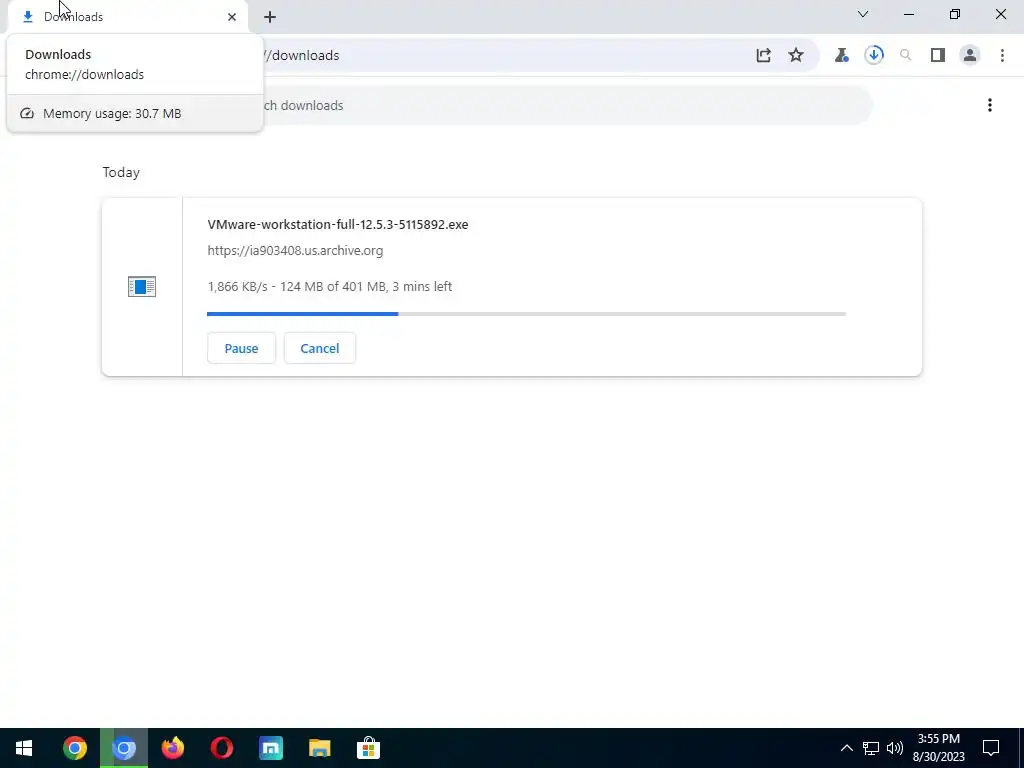Image resolution: width=1024 pixels, height=768 pixels.
Task: Open the Chrome three-dot menu
Action: pyautogui.click(x=1002, y=56)
